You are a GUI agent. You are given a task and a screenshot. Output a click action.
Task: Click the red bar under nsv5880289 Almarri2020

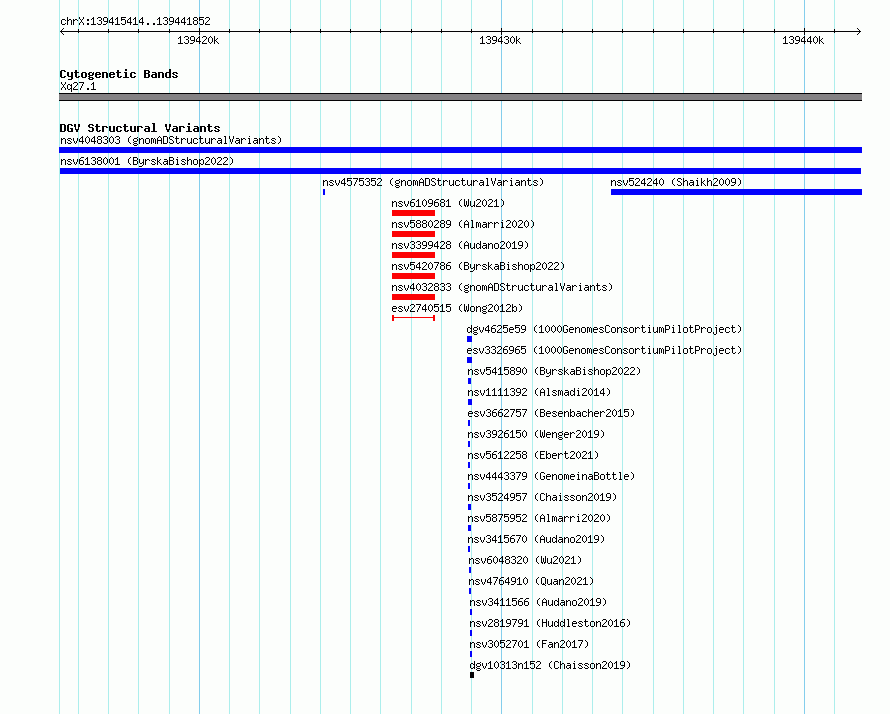click(413, 234)
